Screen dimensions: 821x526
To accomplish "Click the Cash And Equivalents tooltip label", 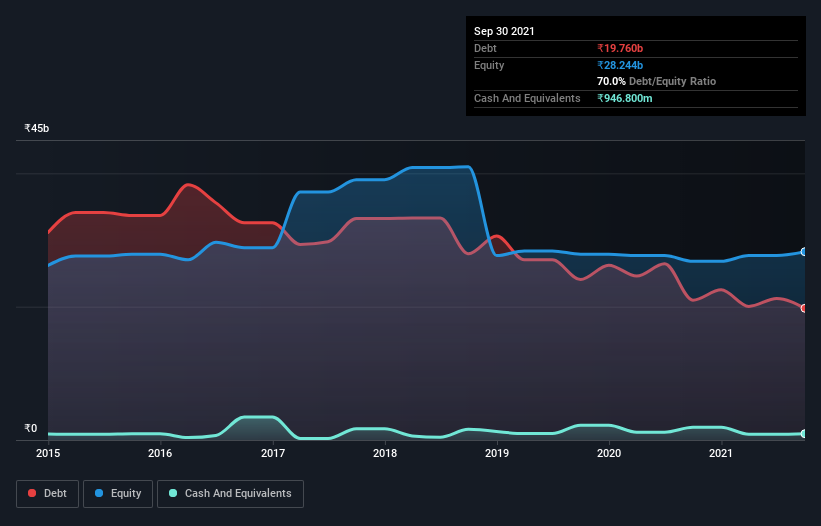I will 527,98.
